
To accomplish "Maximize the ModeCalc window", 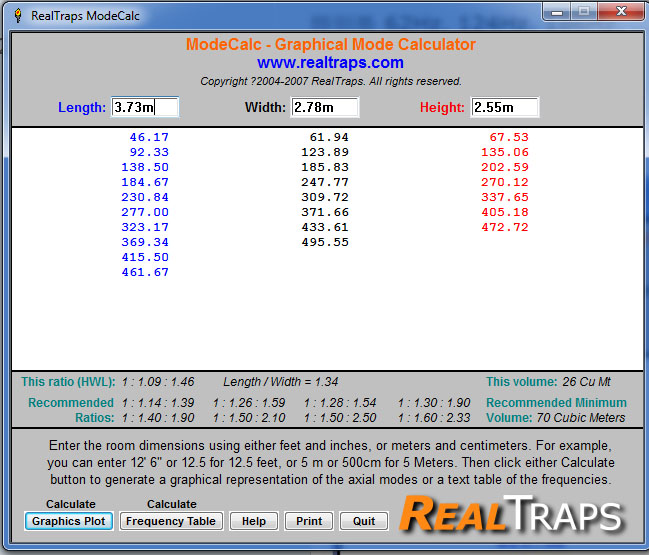I will (583, 11).
